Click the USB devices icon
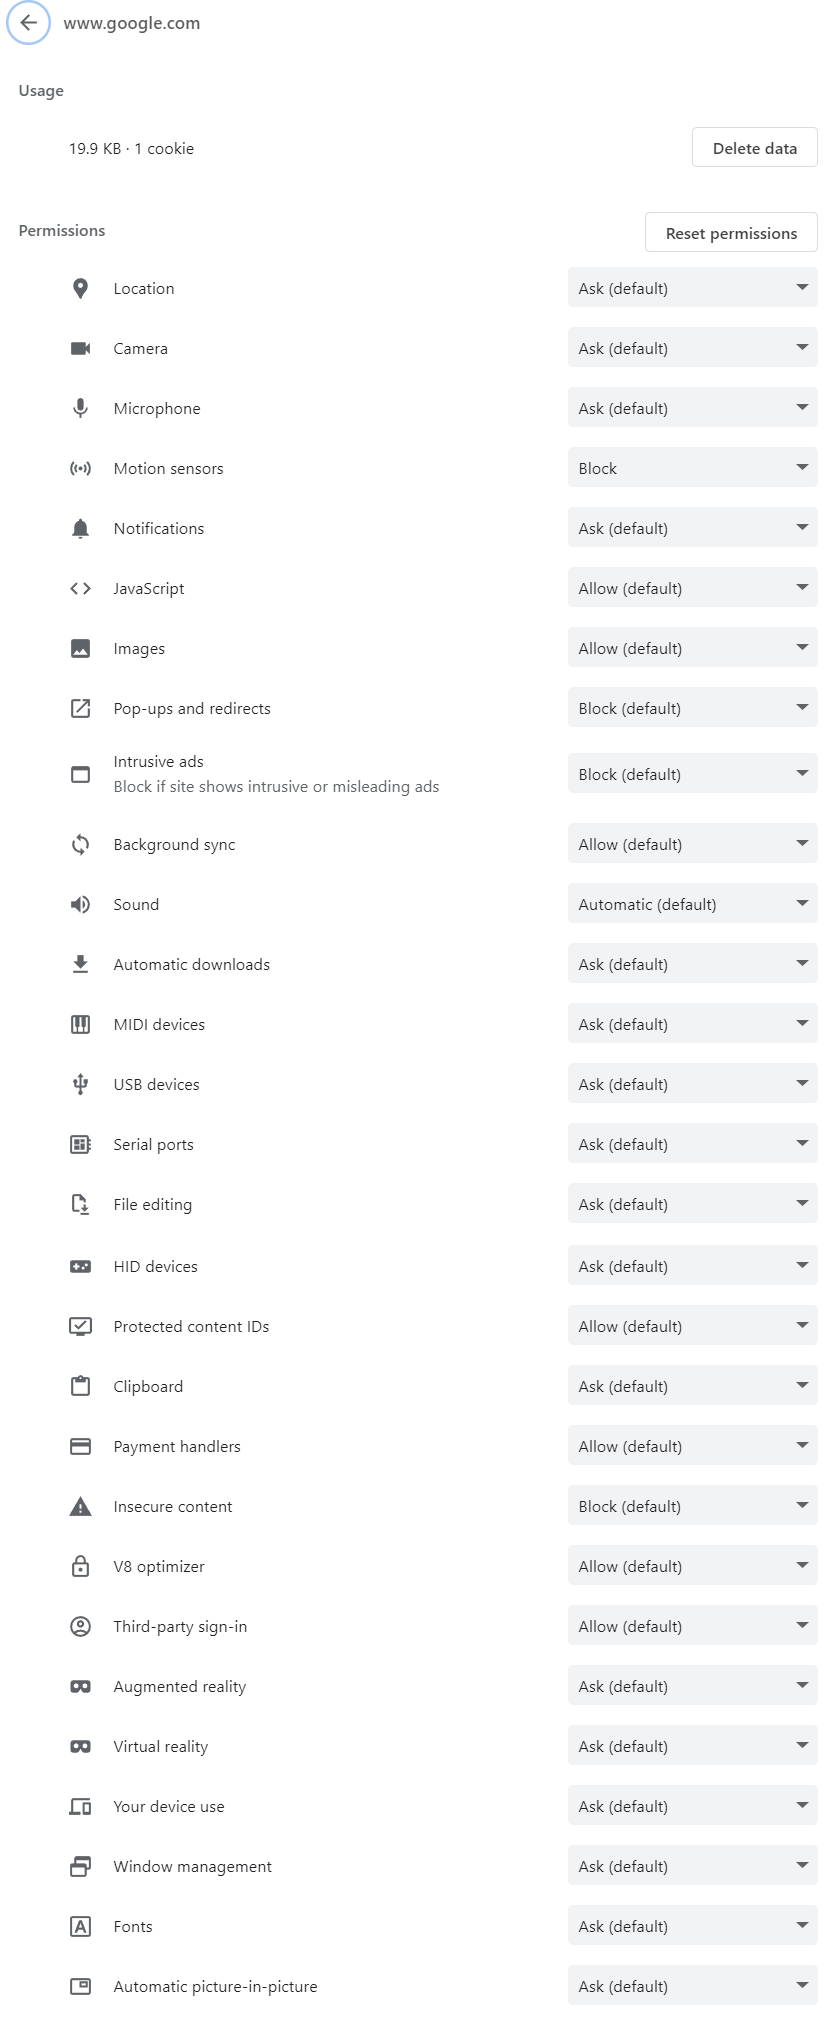 [x=81, y=1084]
